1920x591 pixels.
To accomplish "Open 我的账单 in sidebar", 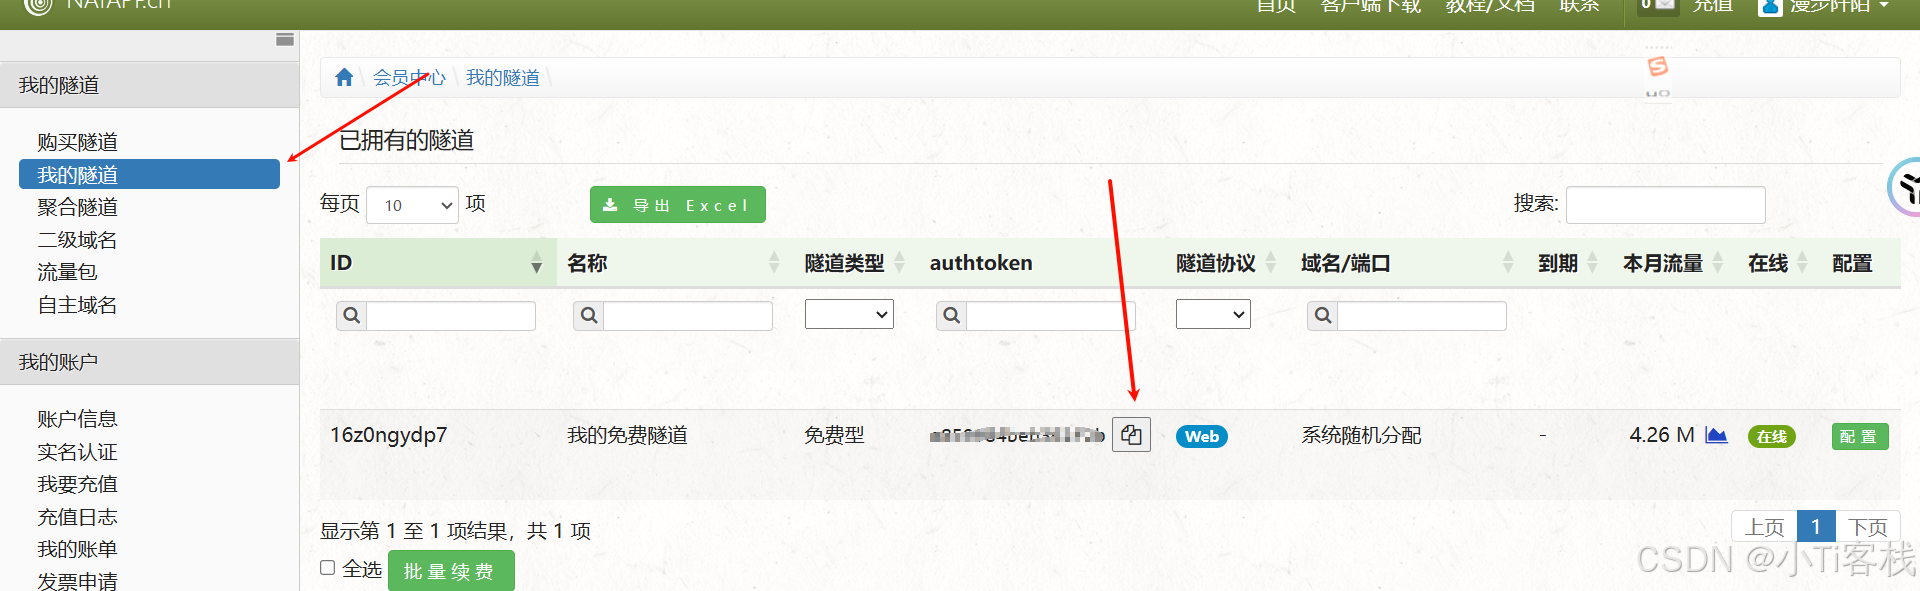I will [x=78, y=549].
